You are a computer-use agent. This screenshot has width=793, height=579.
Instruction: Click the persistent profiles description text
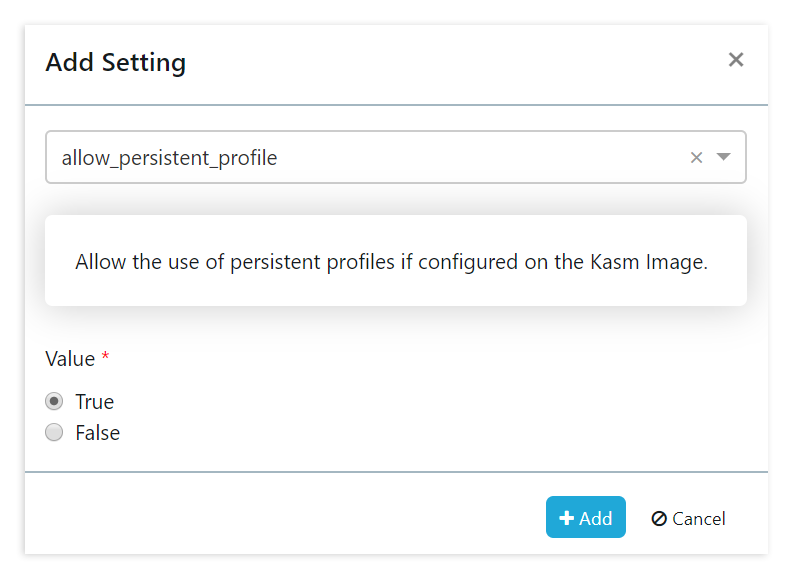click(391, 262)
